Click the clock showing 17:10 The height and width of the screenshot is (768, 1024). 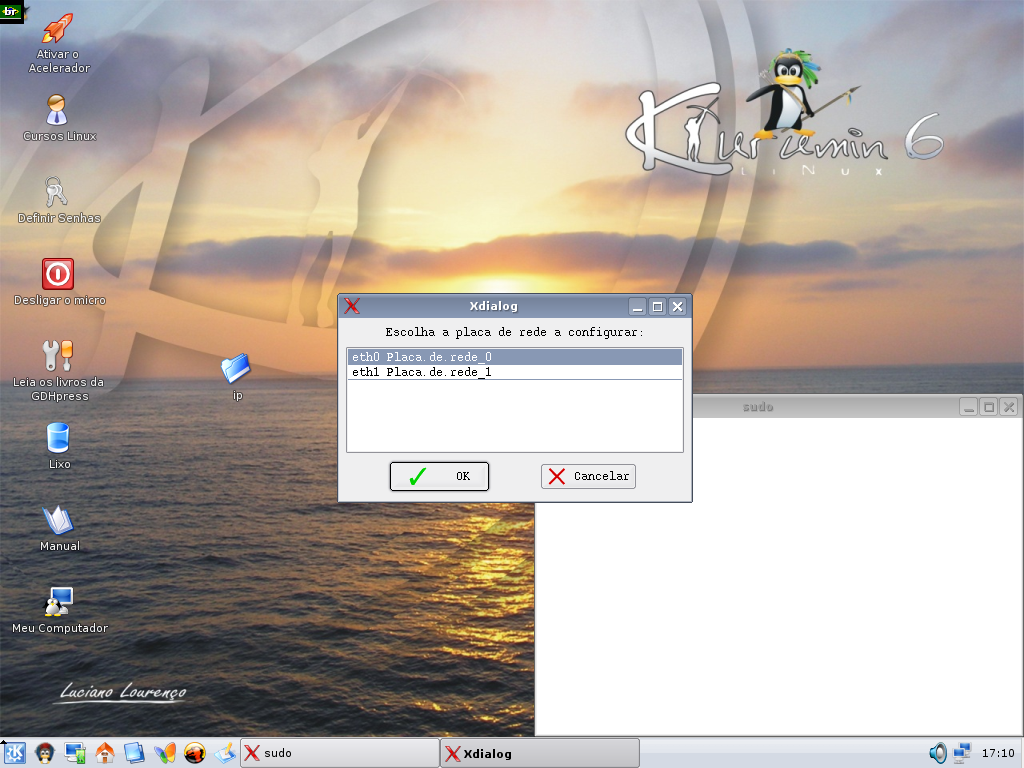[997, 753]
